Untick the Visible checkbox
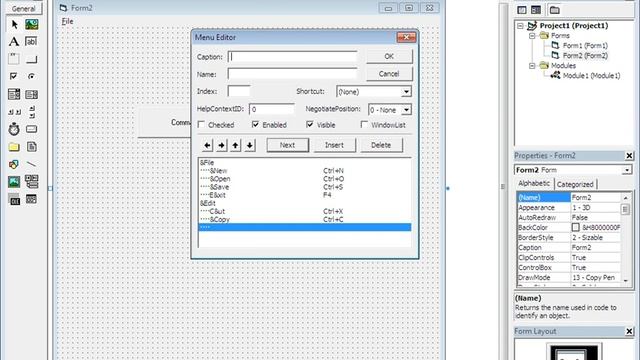640x360 pixels. coord(310,124)
